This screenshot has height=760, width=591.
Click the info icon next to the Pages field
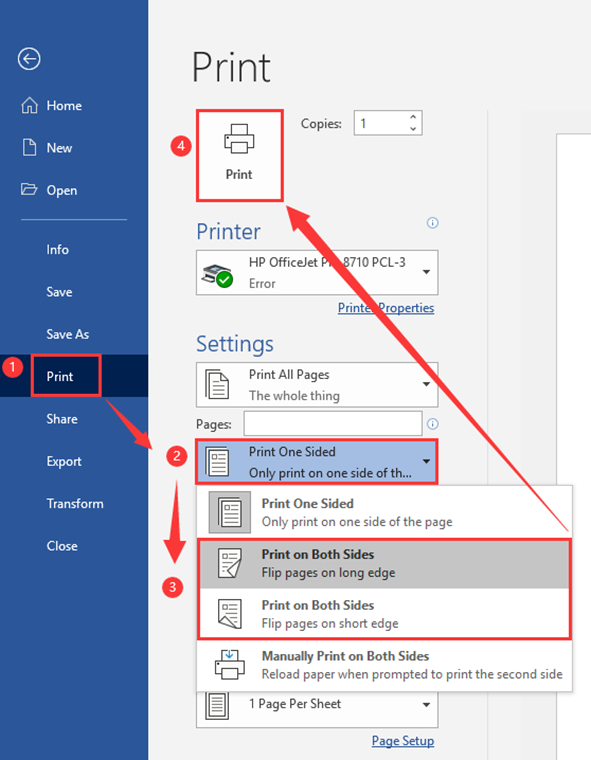tap(432, 424)
